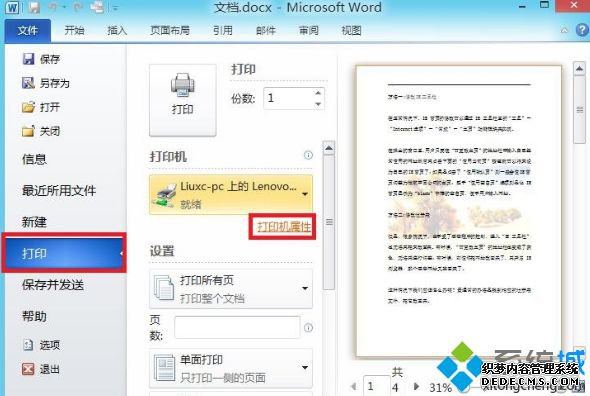This screenshot has height=396, width=590.
Task: Open the 文件 tab
Action: [x=27, y=30]
